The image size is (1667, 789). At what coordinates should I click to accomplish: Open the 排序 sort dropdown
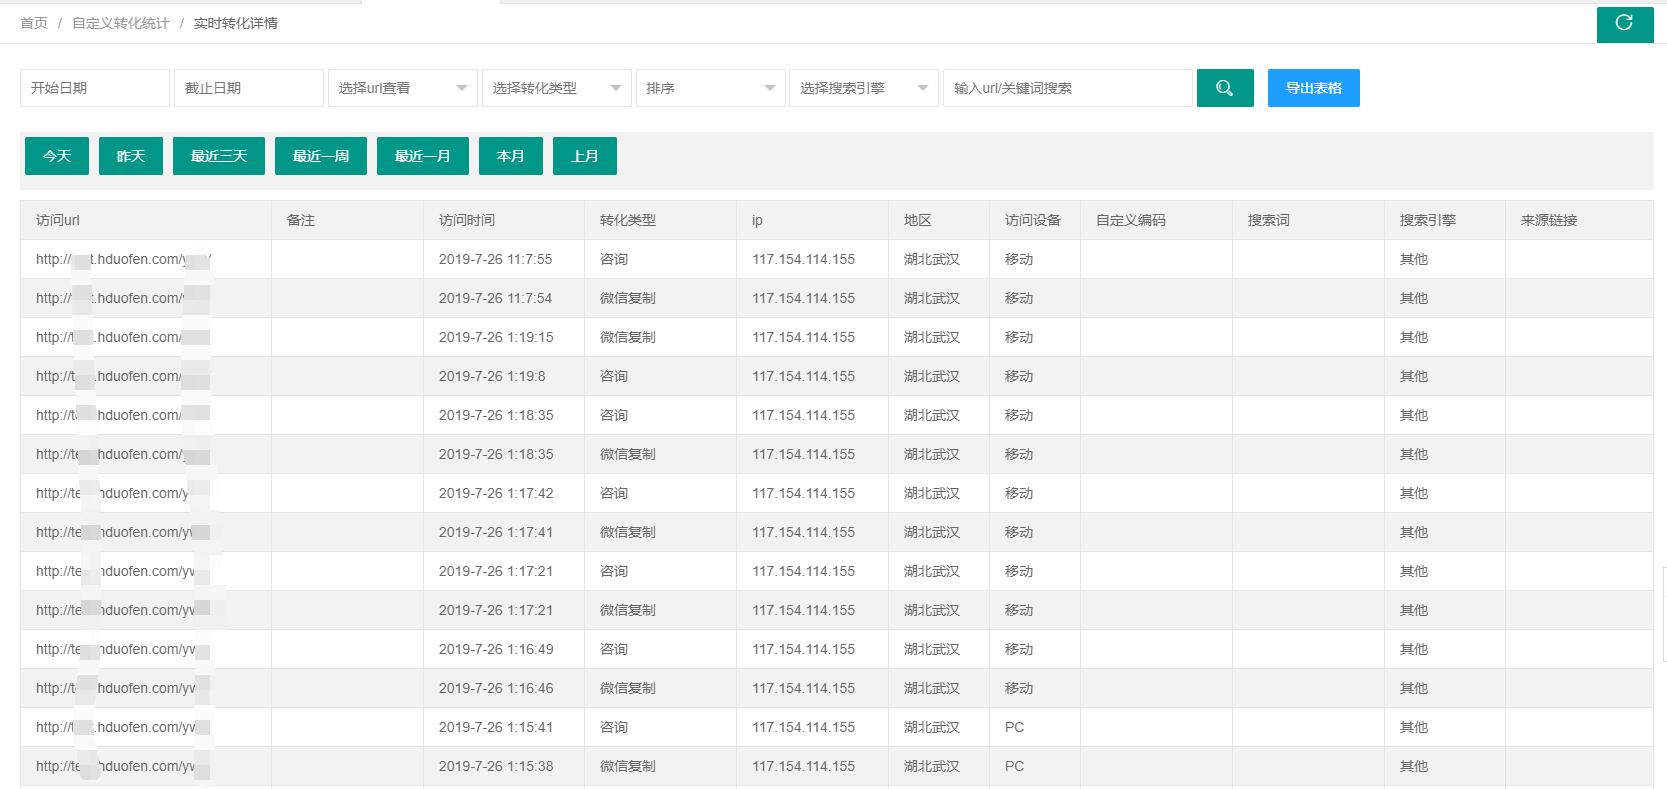click(x=710, y=88)
